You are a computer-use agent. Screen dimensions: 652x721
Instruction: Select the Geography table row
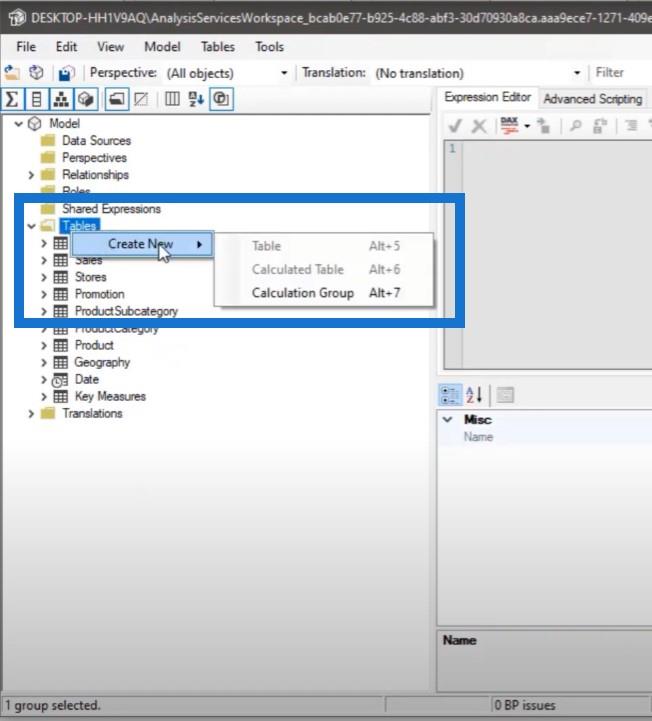[x=102, y=362]
